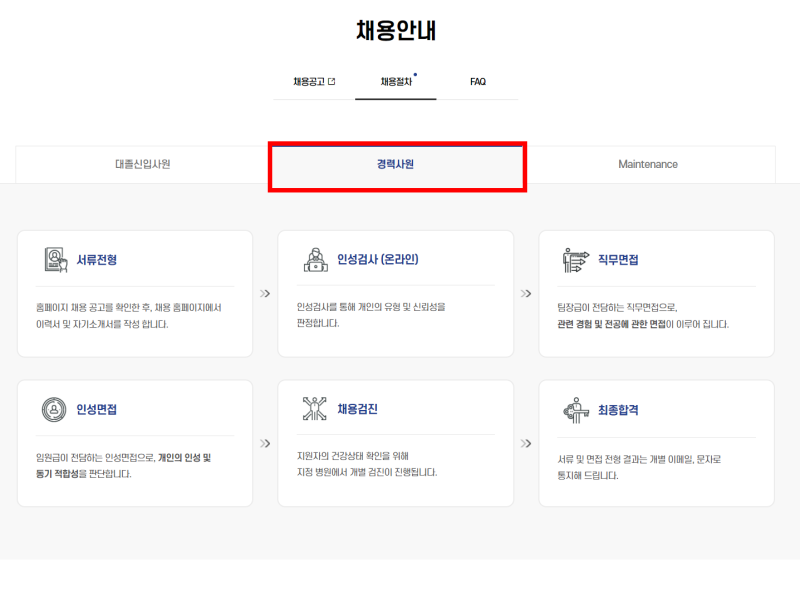Select the 채용검진 health check icon
Image resolution: width=800 pixels, height=593 pixels.
(314, 409)
